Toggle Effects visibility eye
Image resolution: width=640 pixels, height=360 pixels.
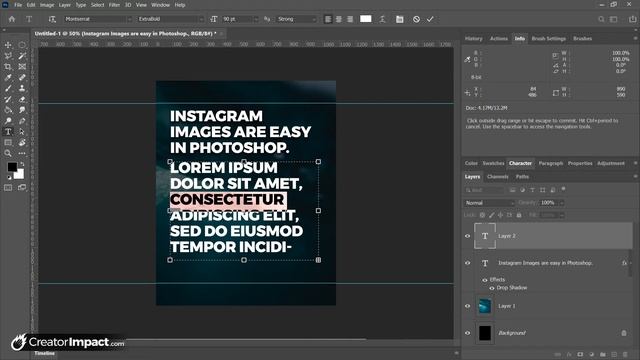[485, 280]
